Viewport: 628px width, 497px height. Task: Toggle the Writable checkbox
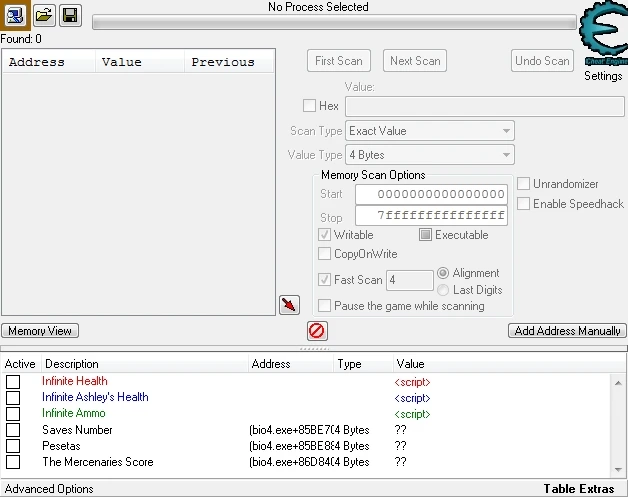click(x=324, y=235)
